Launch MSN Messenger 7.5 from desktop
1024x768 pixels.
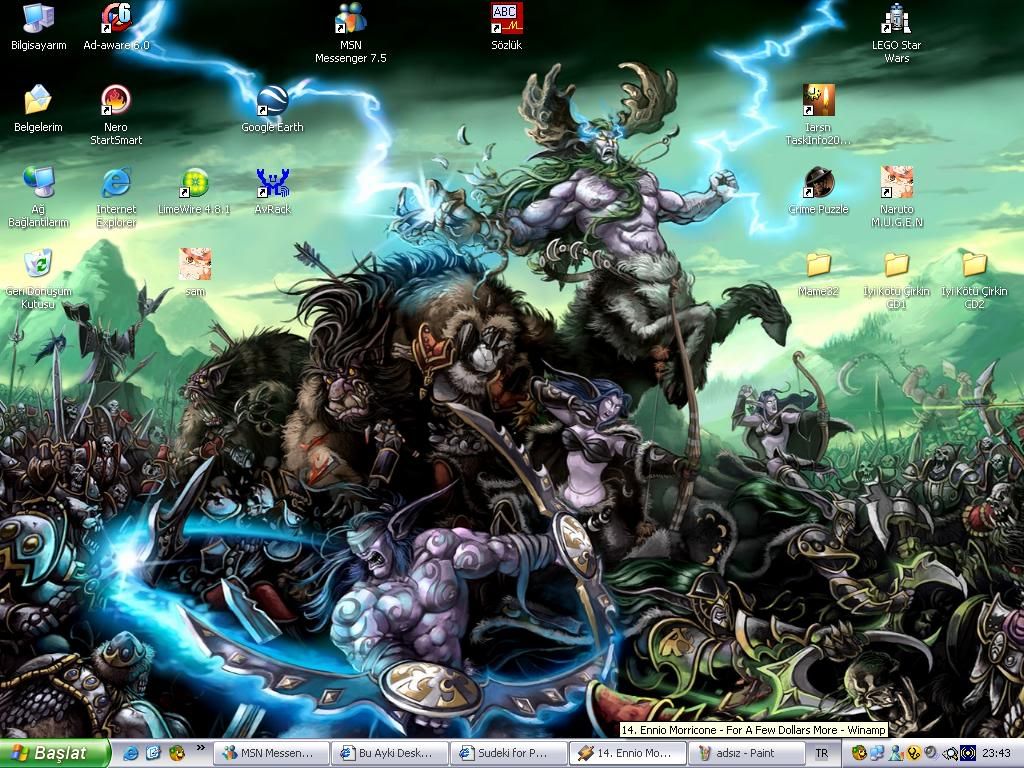[x=350, y=19]
